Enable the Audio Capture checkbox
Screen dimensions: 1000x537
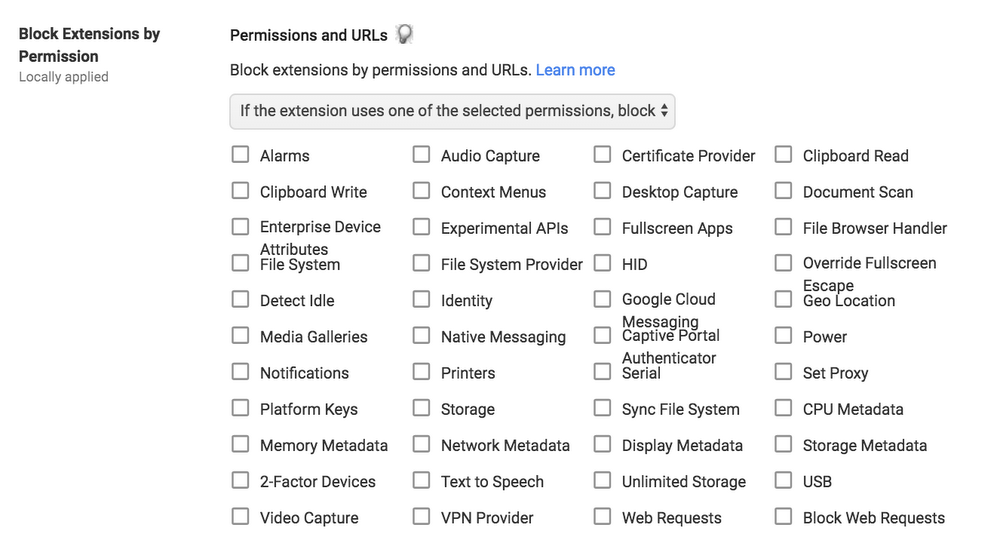[421, 155]
